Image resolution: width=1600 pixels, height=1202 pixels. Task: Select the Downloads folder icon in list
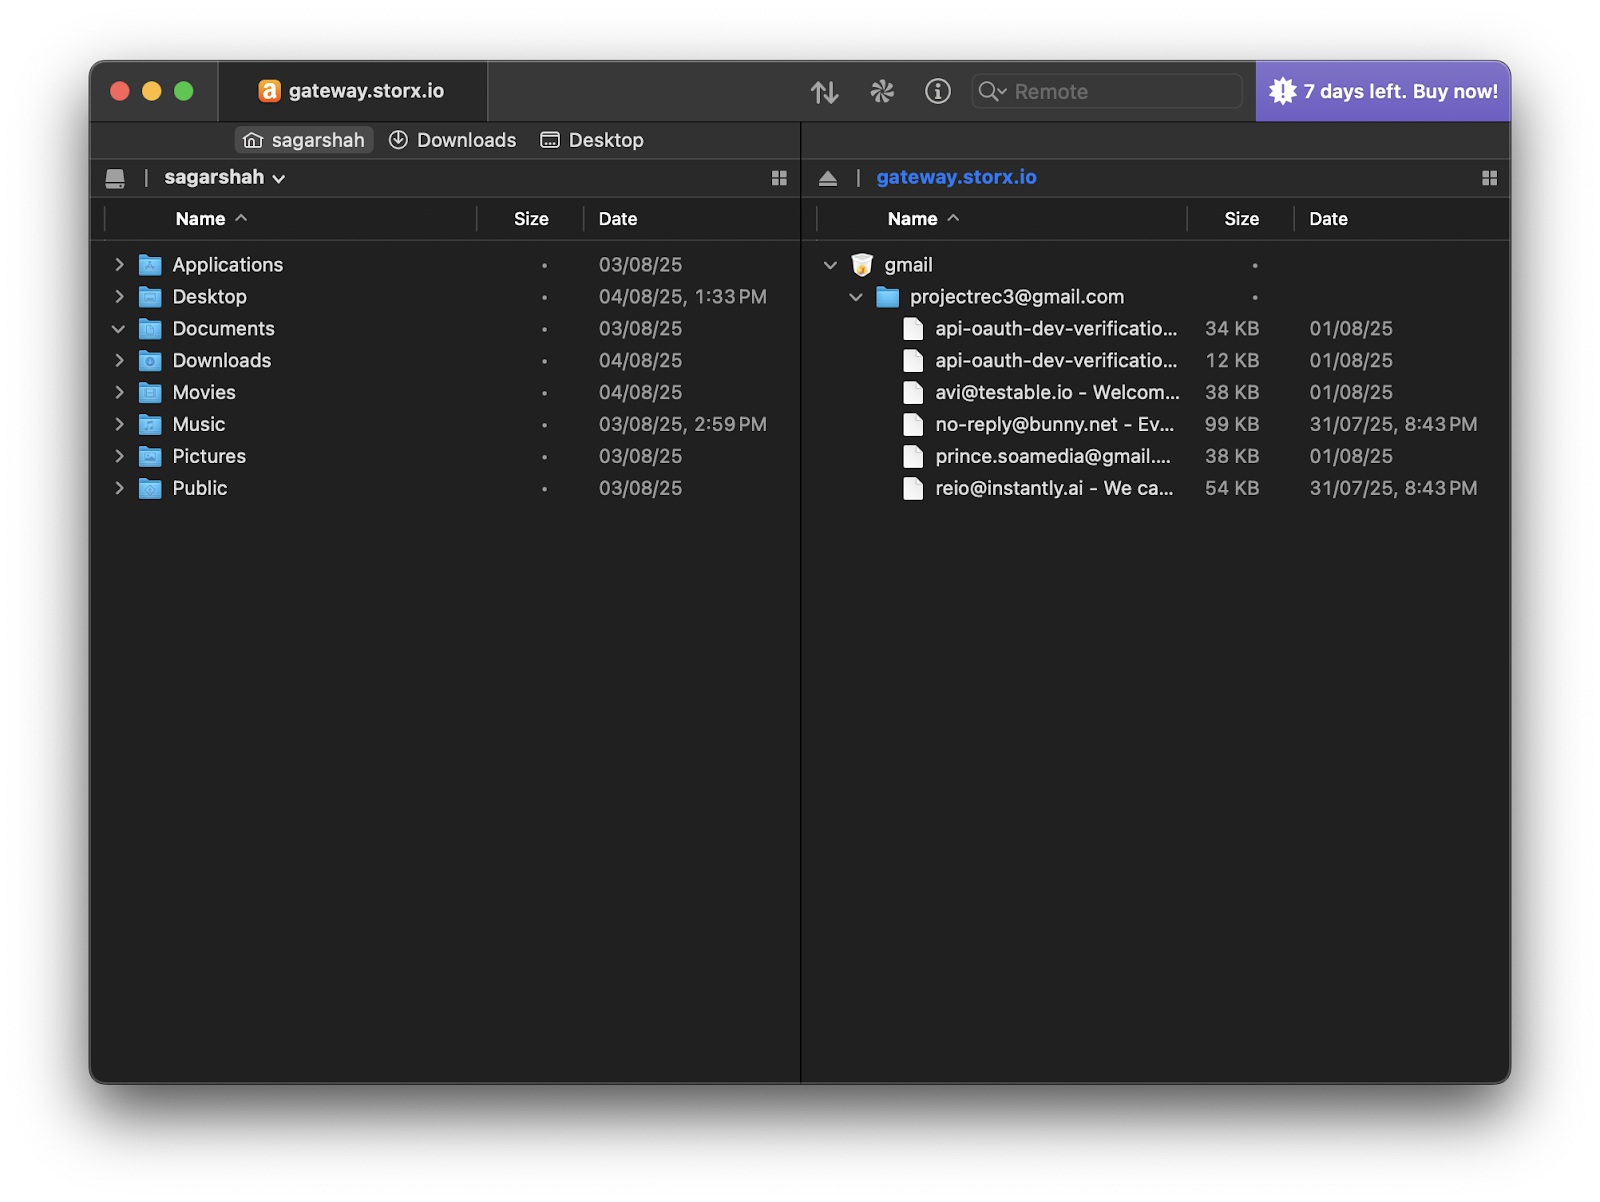(150, 361)
